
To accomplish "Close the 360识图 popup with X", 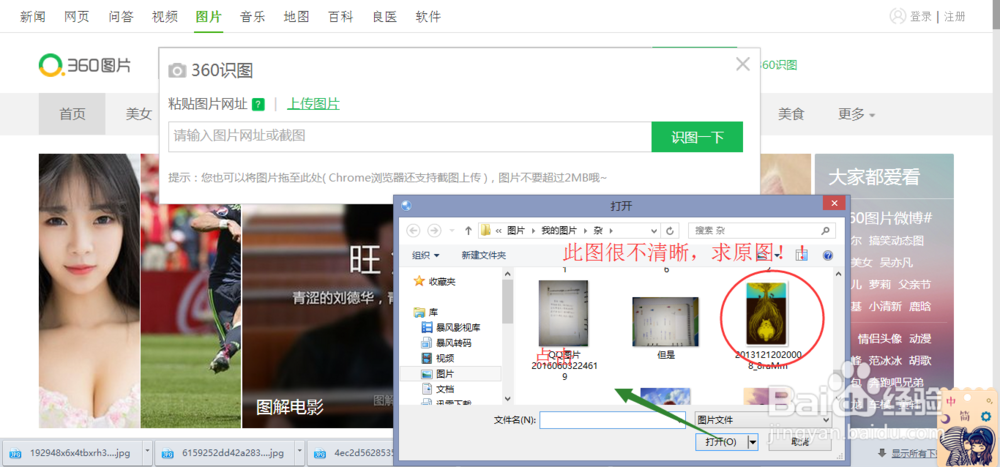I will (742, 64).
